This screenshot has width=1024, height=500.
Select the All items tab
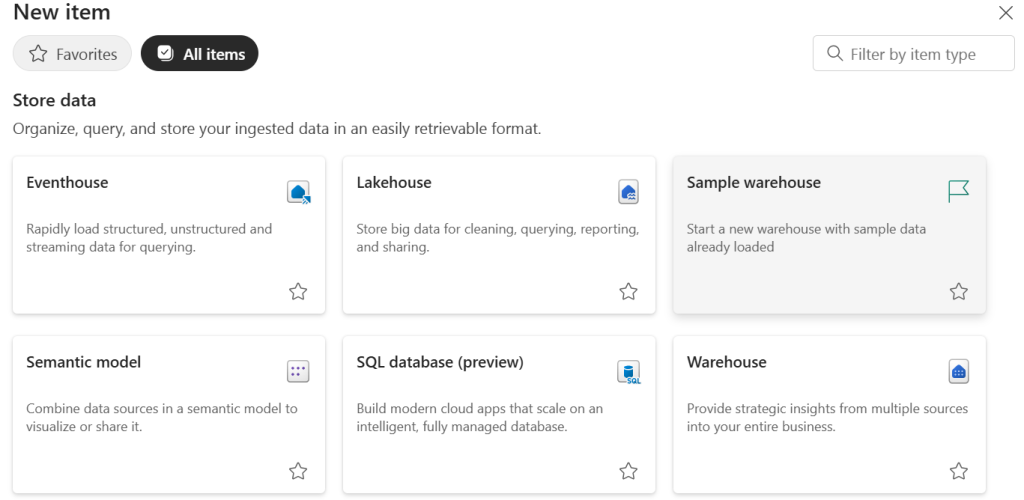click(200, 54)
